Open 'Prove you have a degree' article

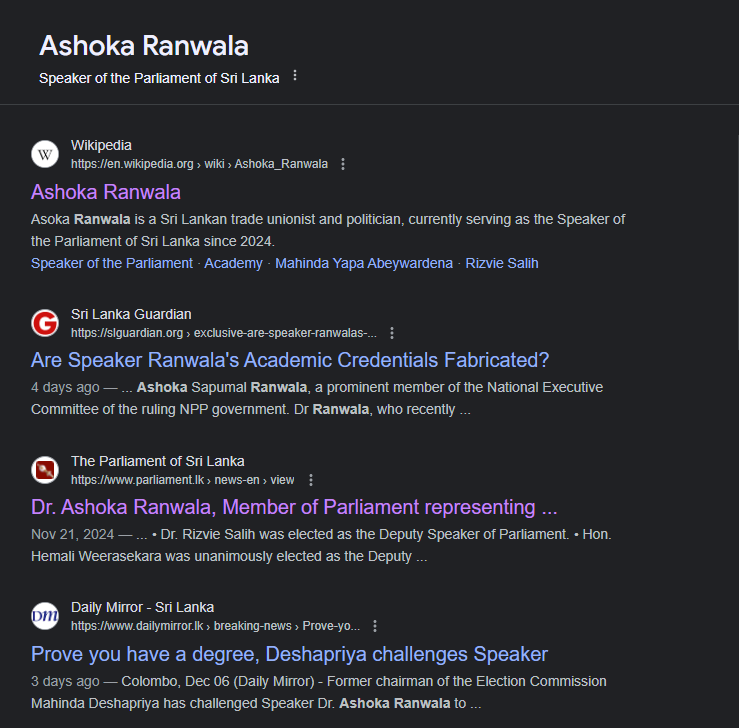[x=289, y=654]
